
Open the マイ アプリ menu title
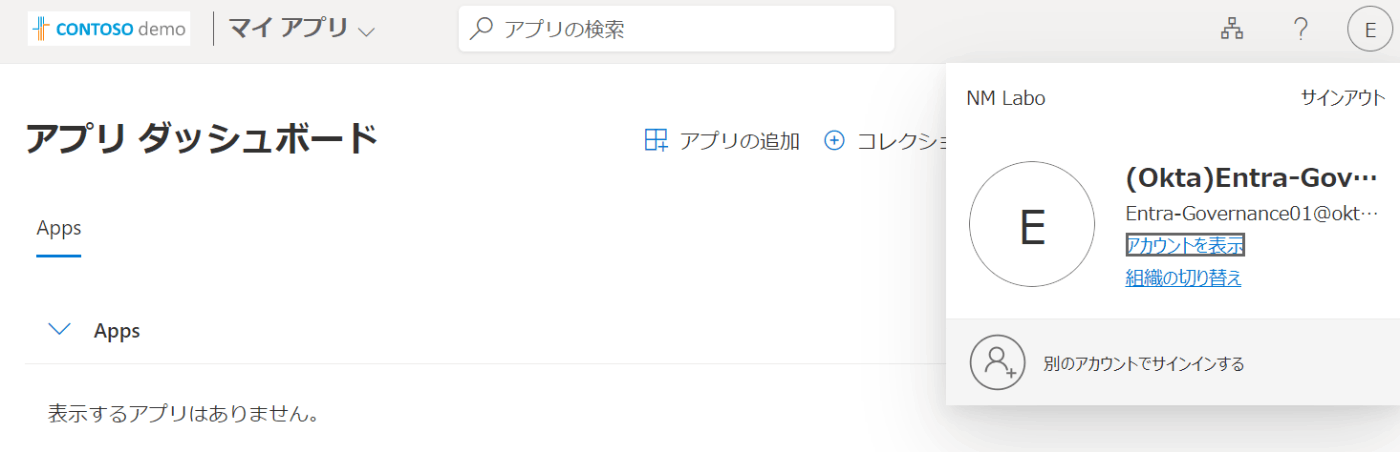tap(288, 29)
